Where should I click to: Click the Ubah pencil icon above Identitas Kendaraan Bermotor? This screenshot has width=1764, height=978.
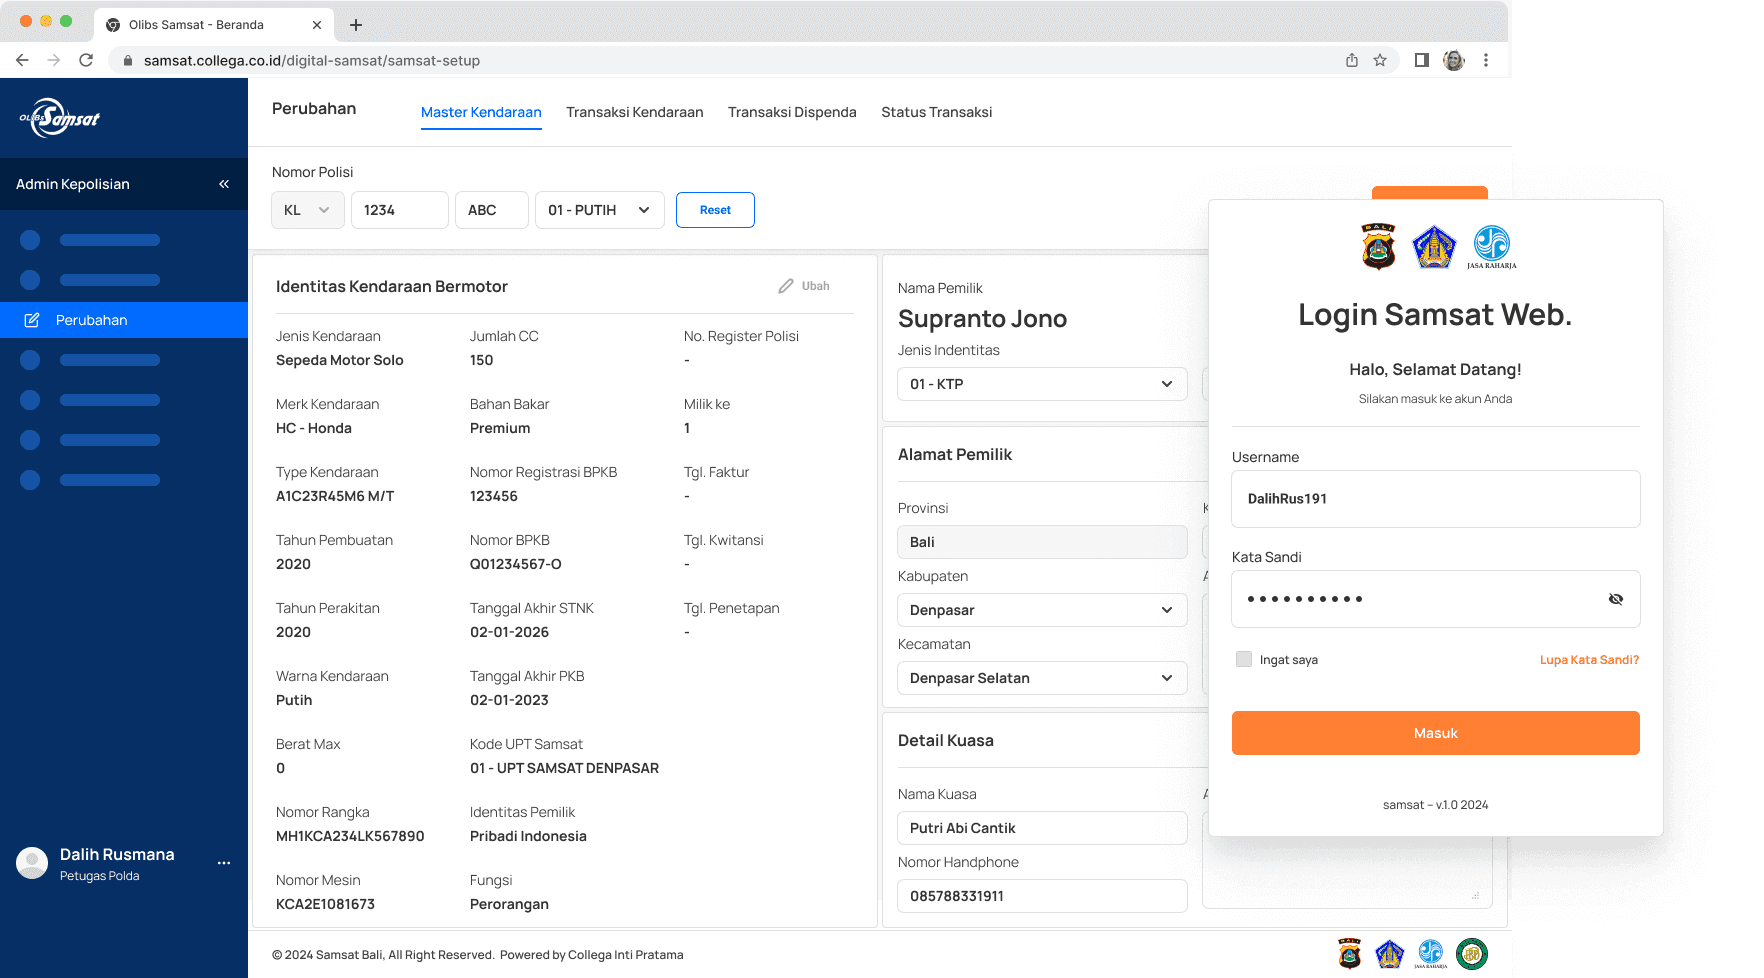[x=788, y=285]
